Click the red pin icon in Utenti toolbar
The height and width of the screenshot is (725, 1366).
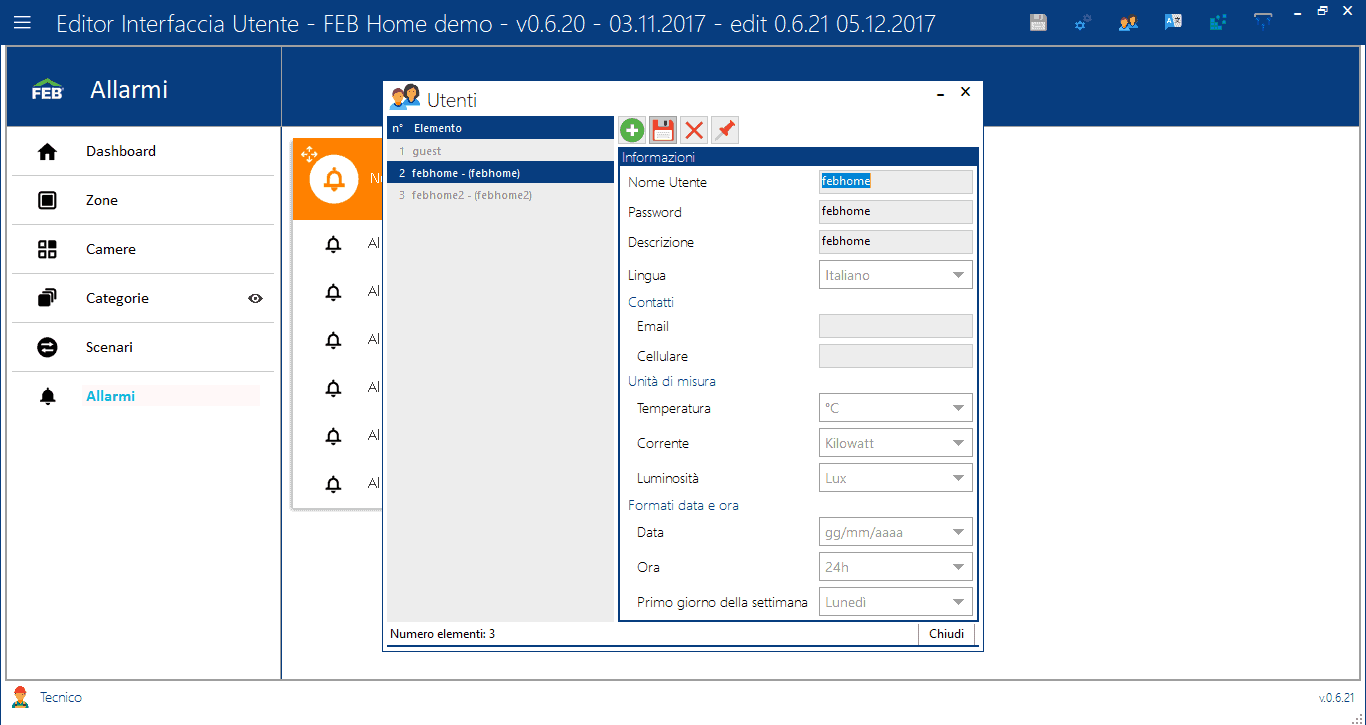click(725, 130)
